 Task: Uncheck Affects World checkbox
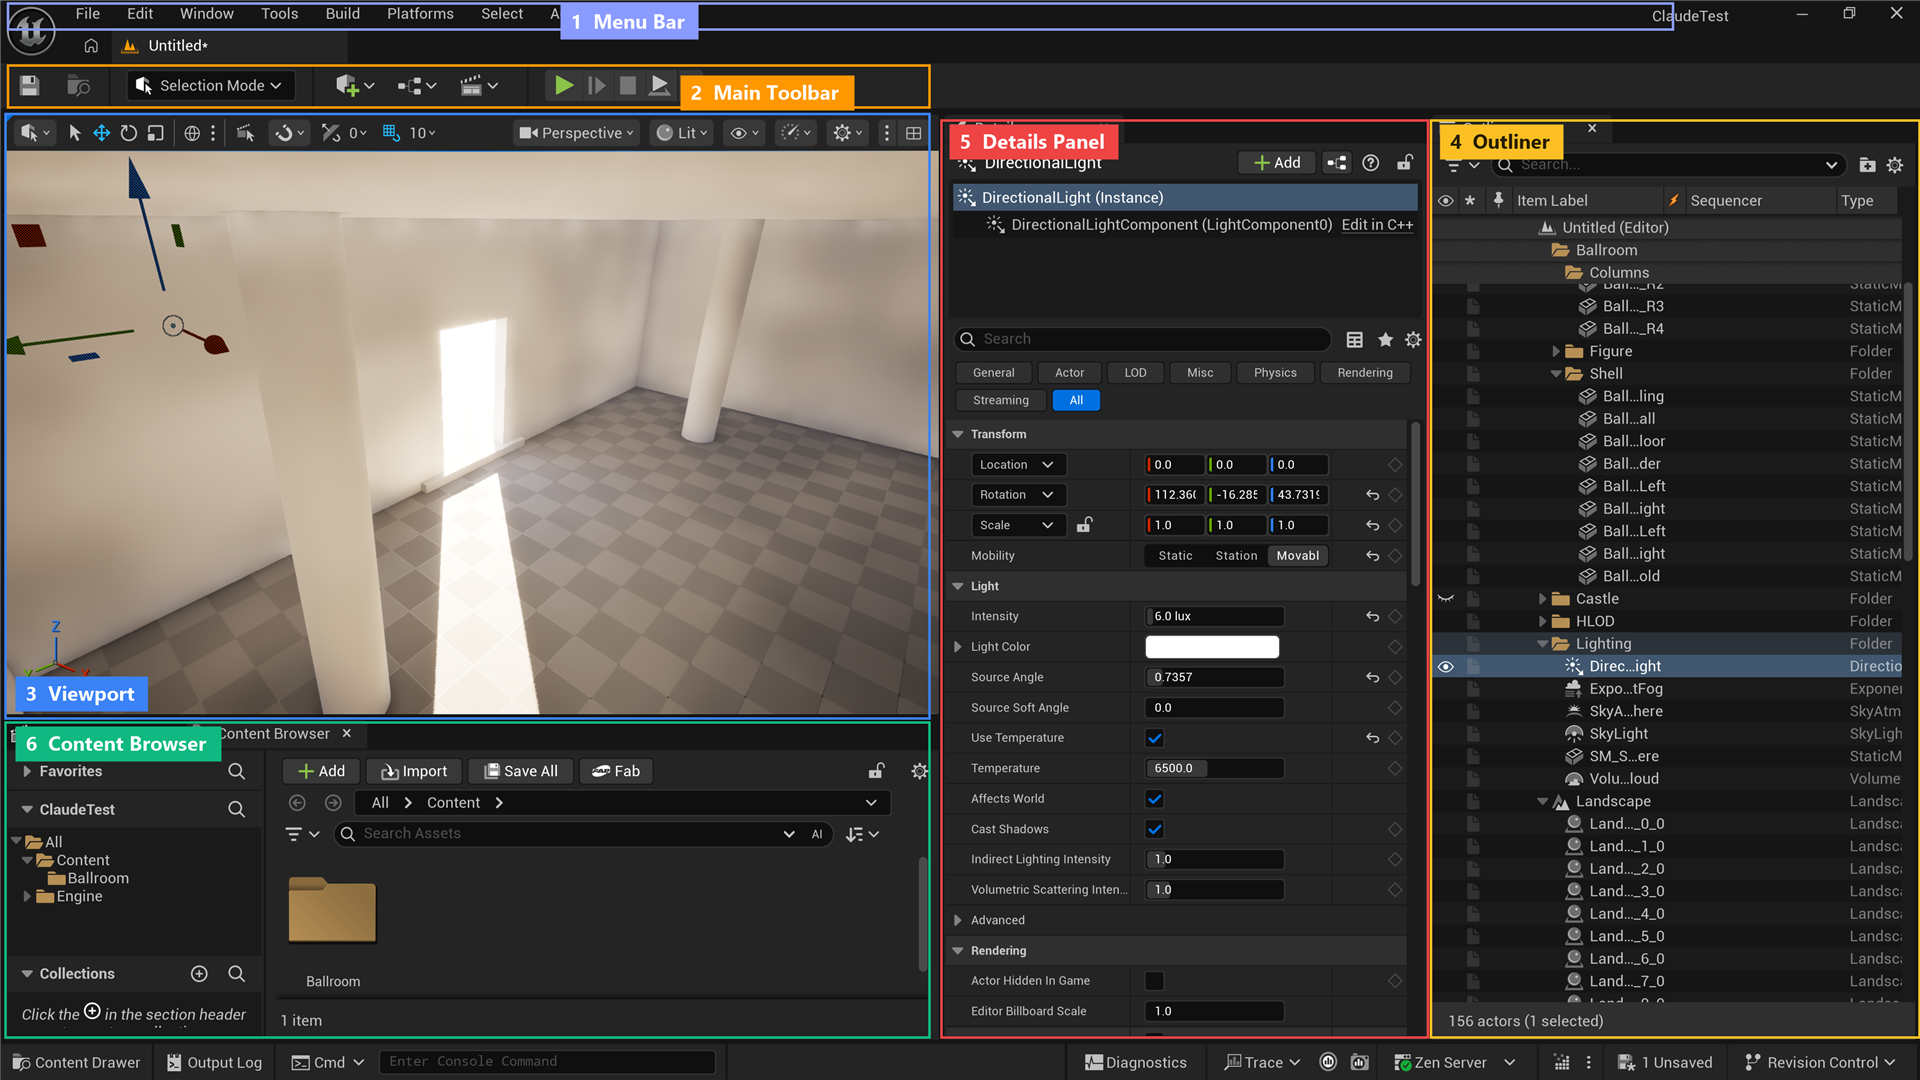(x=1155, y=800)
